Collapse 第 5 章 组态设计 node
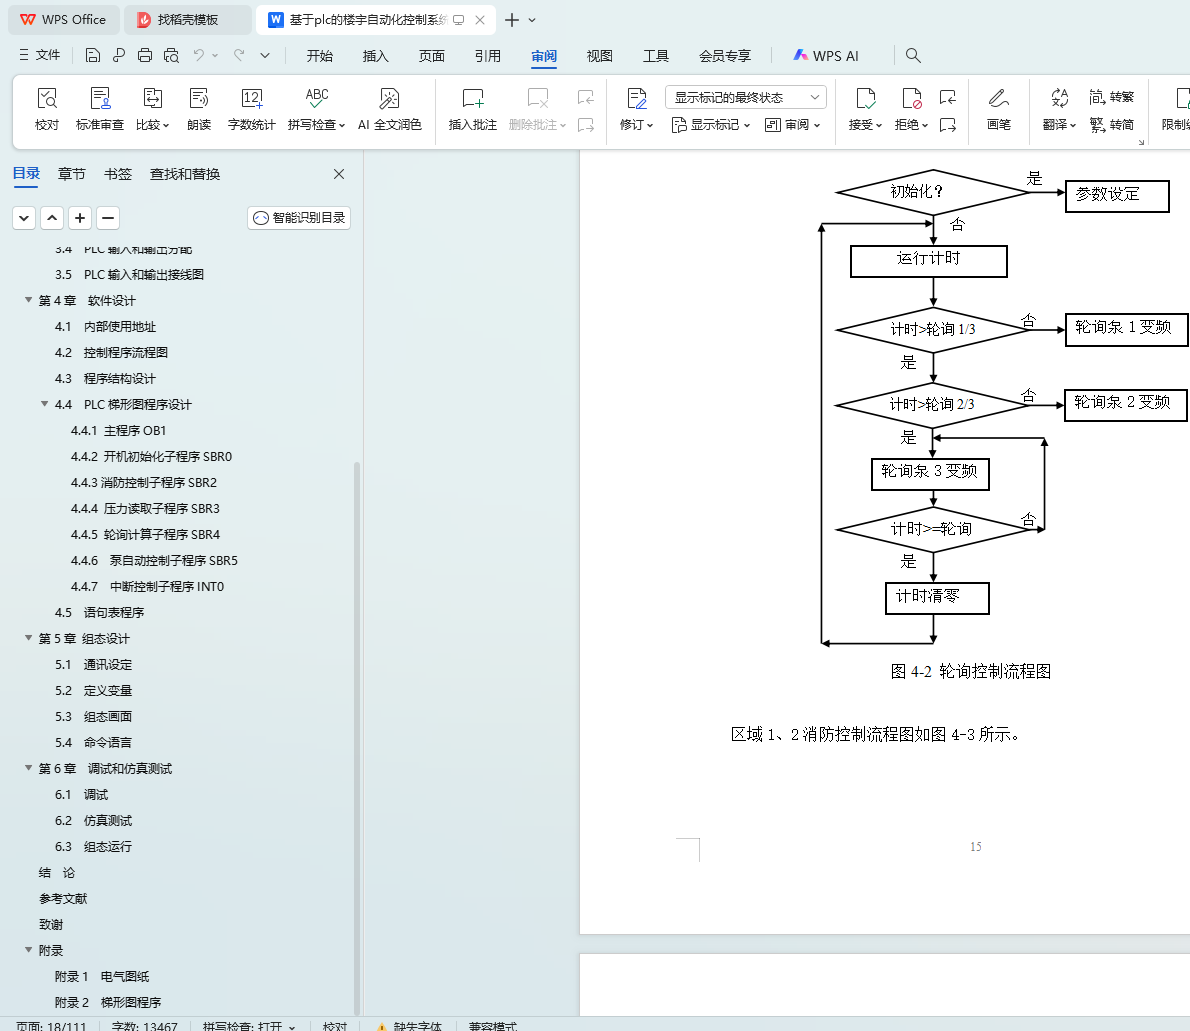 tap(28, 638)
